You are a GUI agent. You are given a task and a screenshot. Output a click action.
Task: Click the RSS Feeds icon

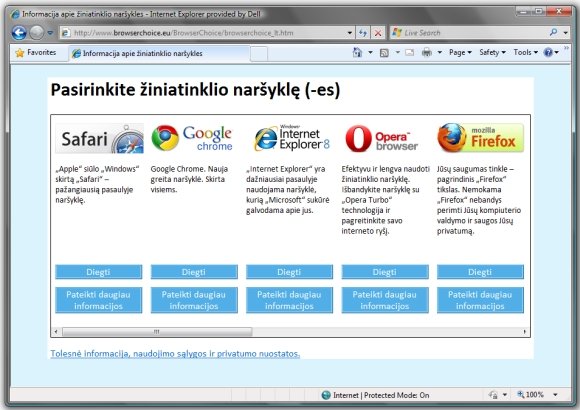coord(384,53)
